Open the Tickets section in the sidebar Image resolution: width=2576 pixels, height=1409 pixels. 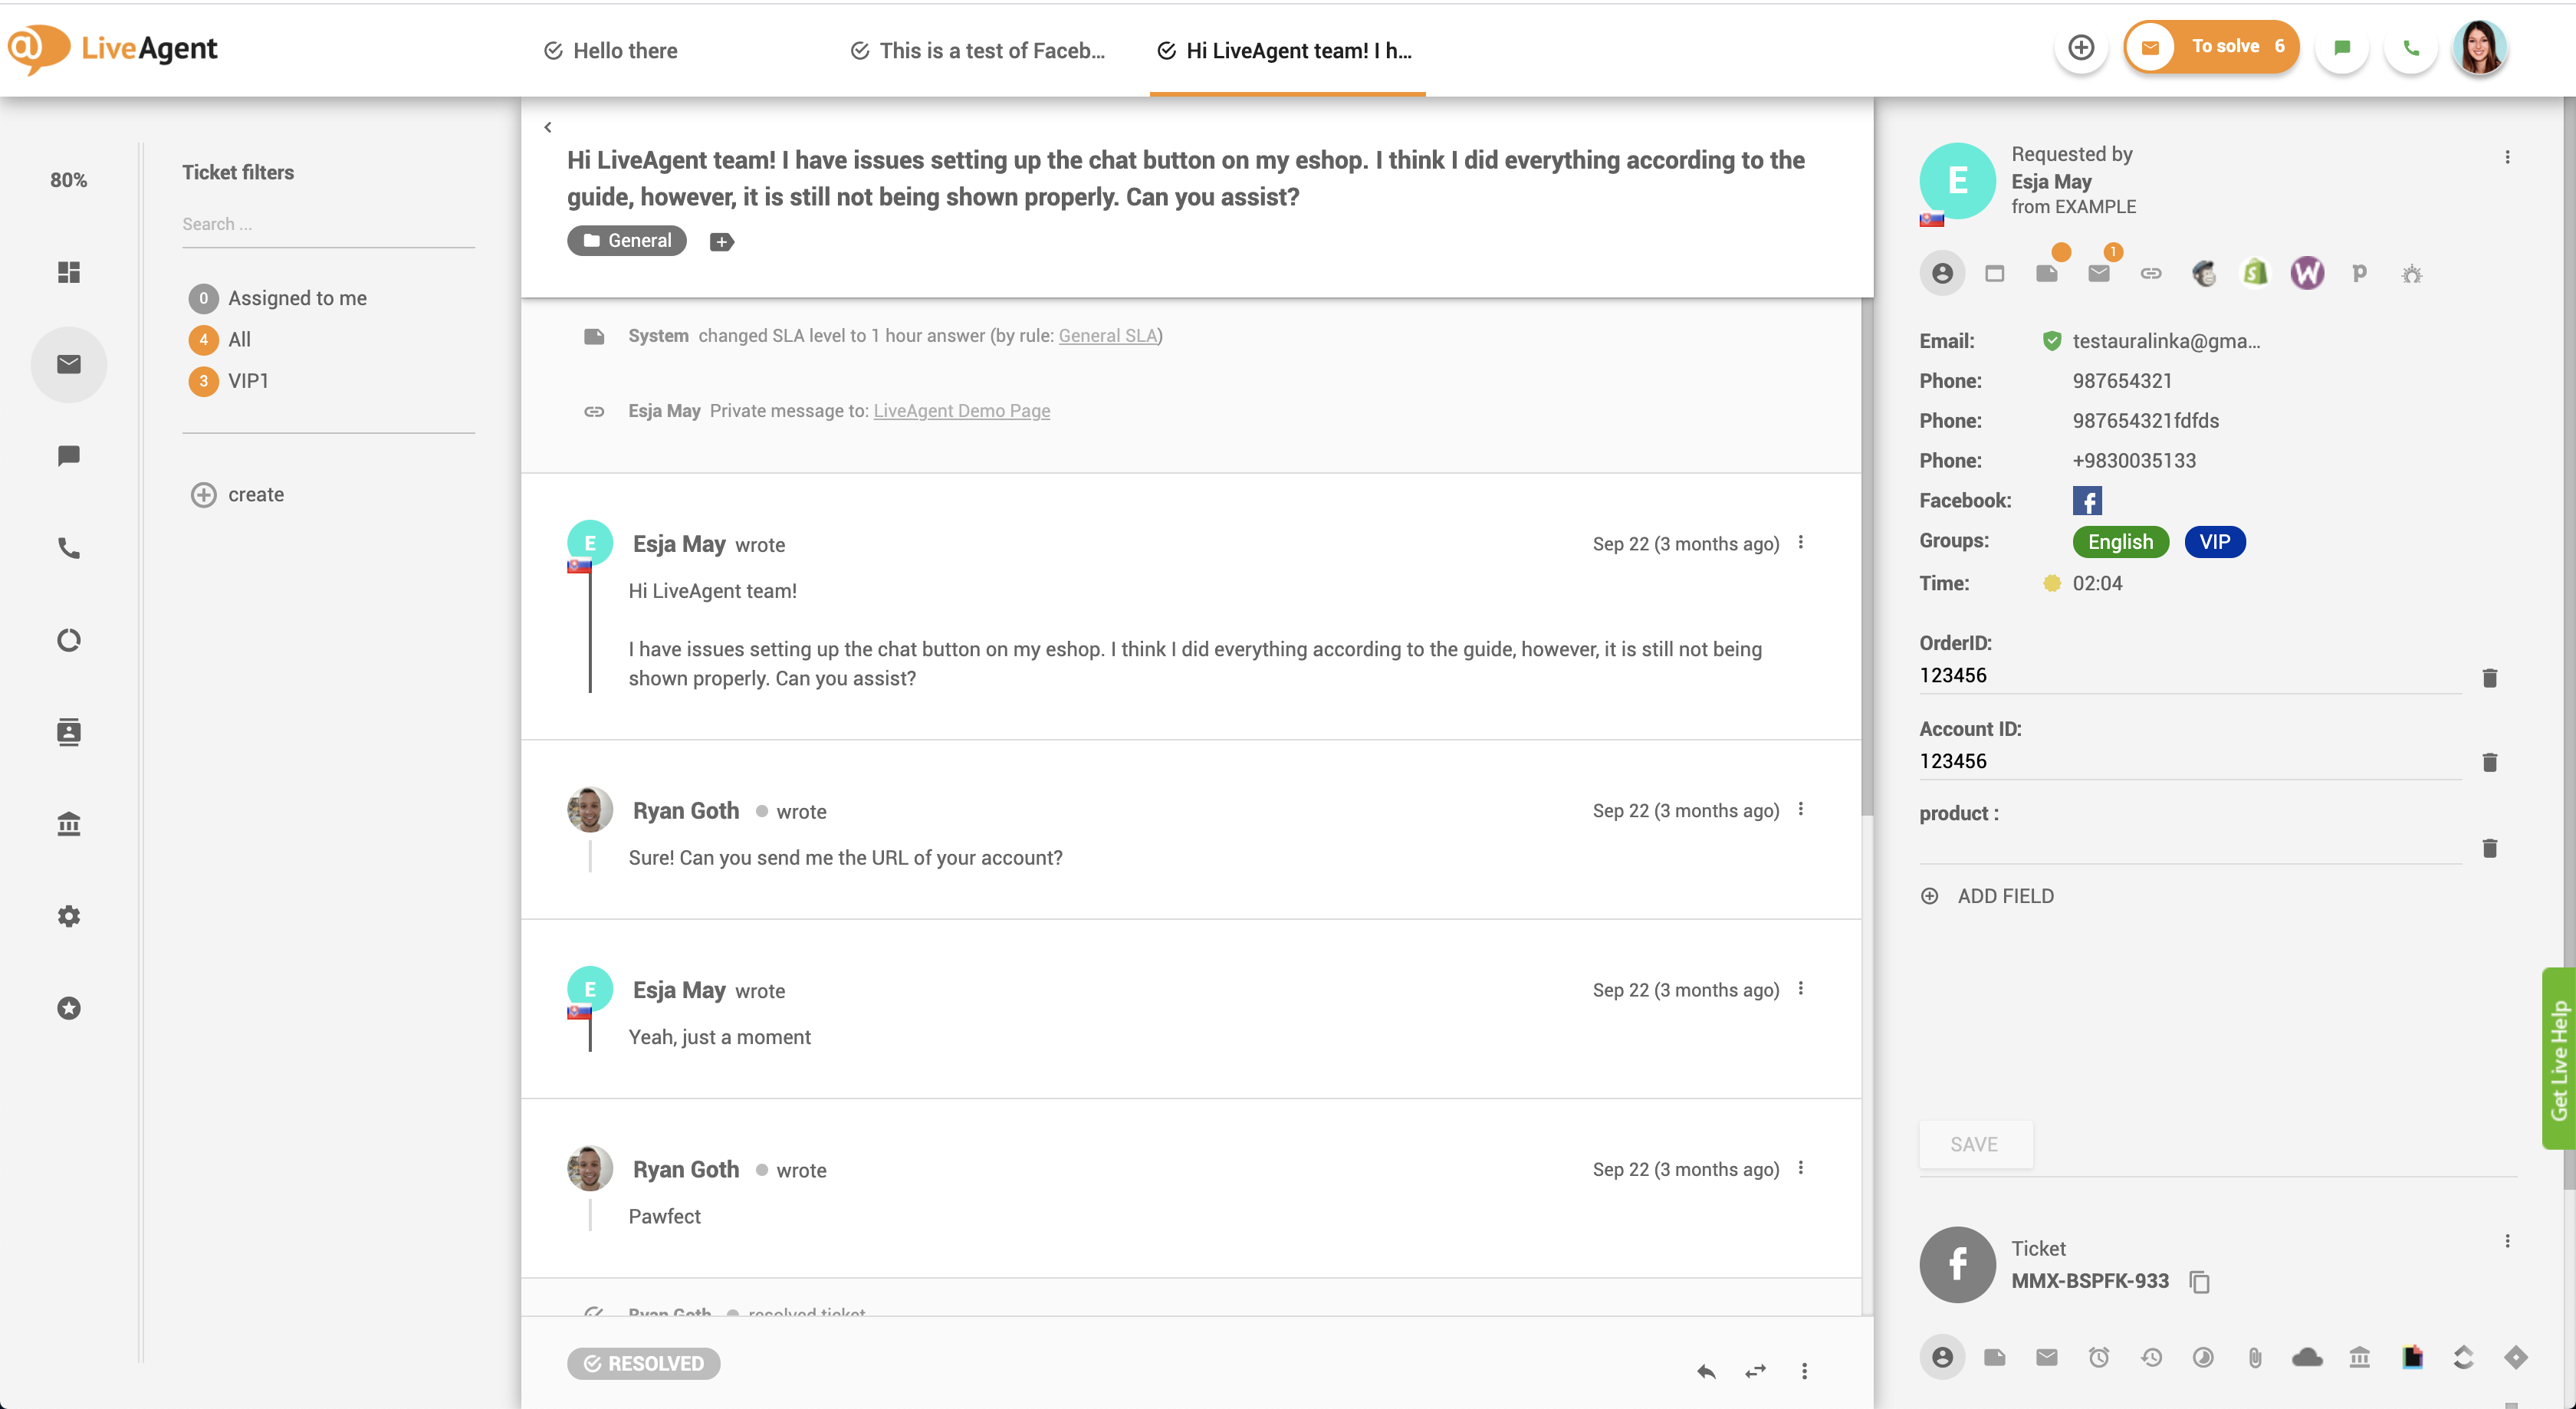(x=68, y=364)
